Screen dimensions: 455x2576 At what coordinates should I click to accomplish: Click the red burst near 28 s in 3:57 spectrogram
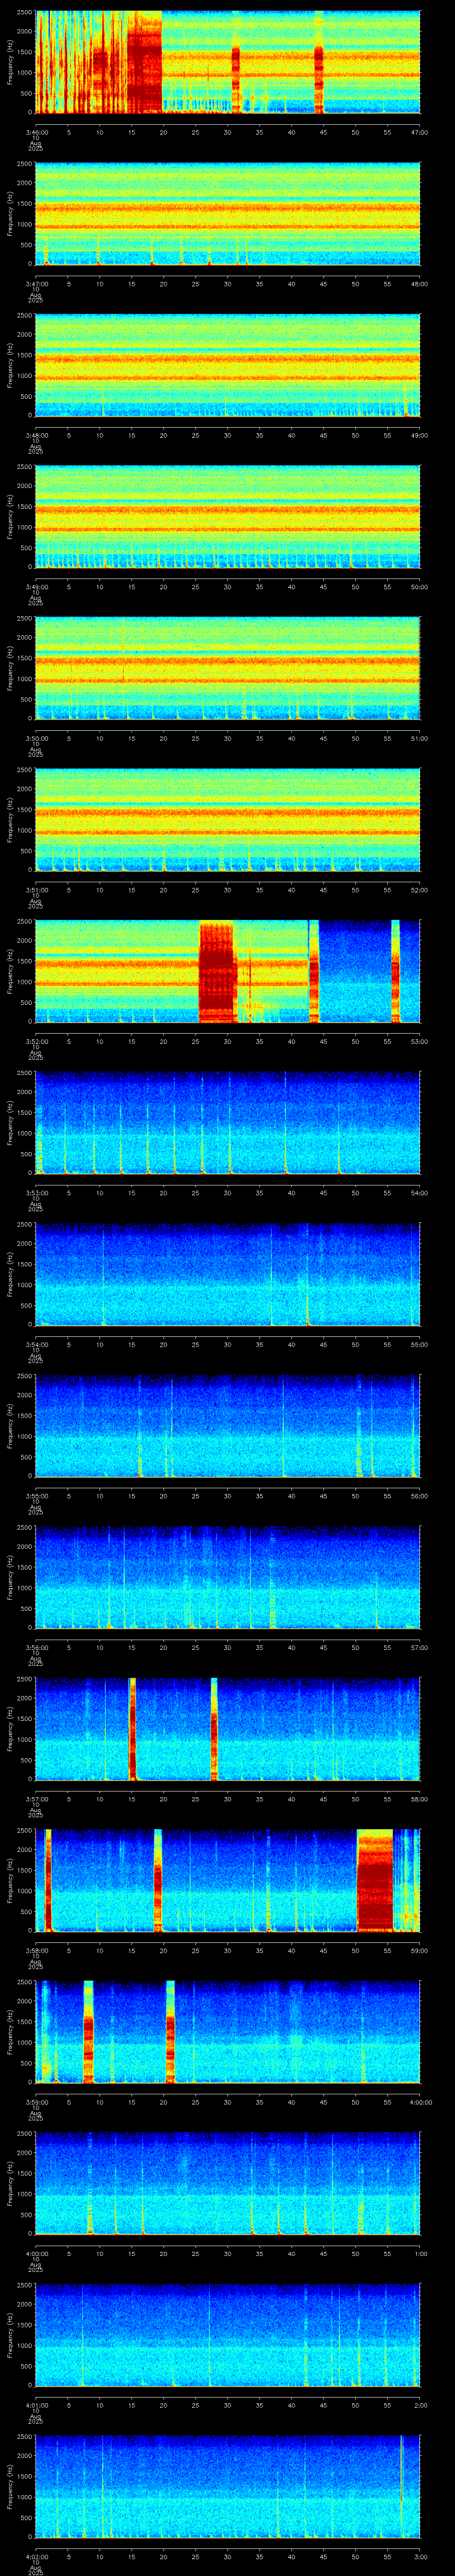(x=214, y=1729)
